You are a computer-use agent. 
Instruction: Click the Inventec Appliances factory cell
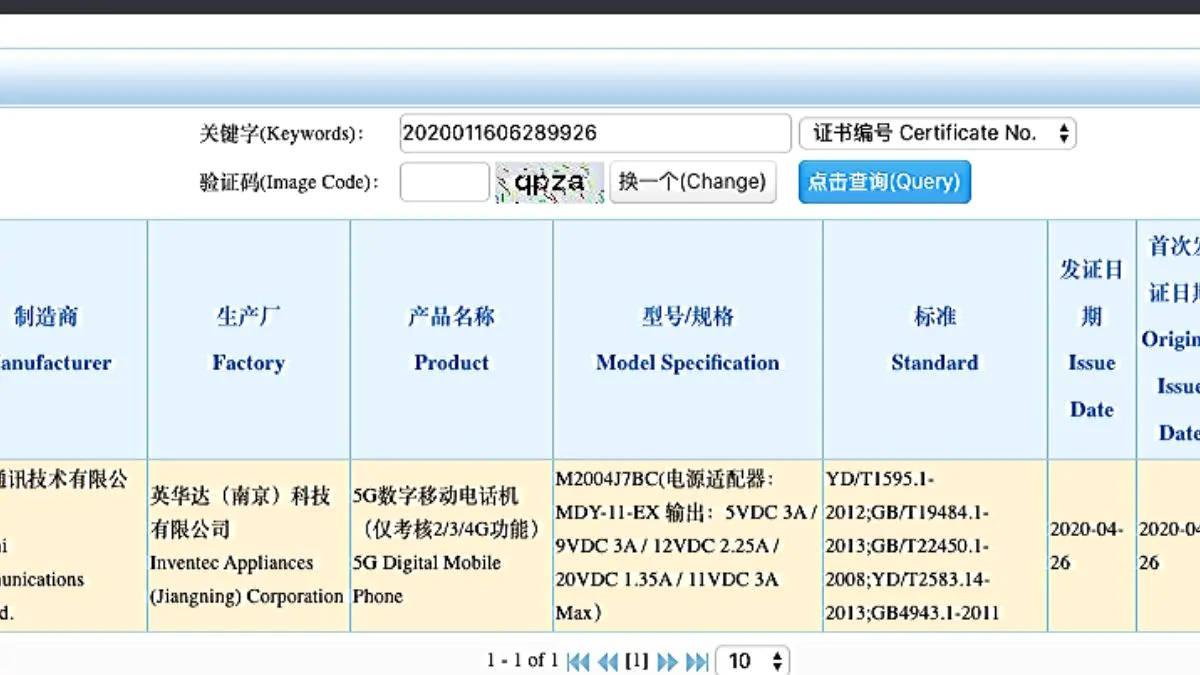pos(248,545)
